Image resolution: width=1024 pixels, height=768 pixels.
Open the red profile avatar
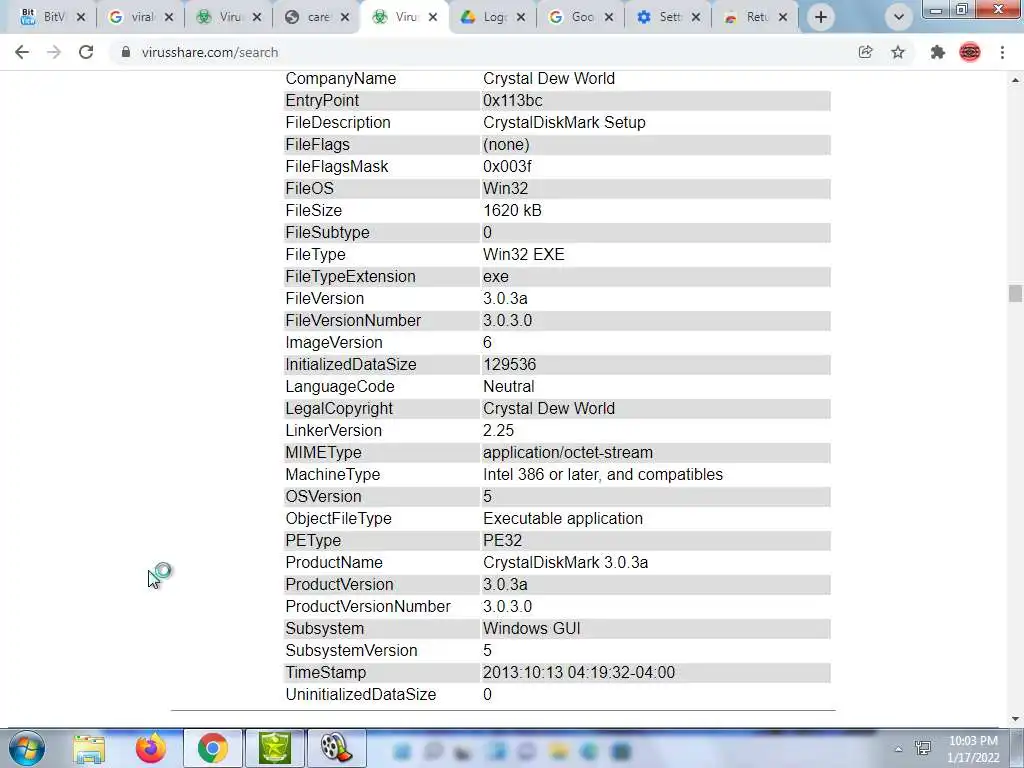(970, 52)
